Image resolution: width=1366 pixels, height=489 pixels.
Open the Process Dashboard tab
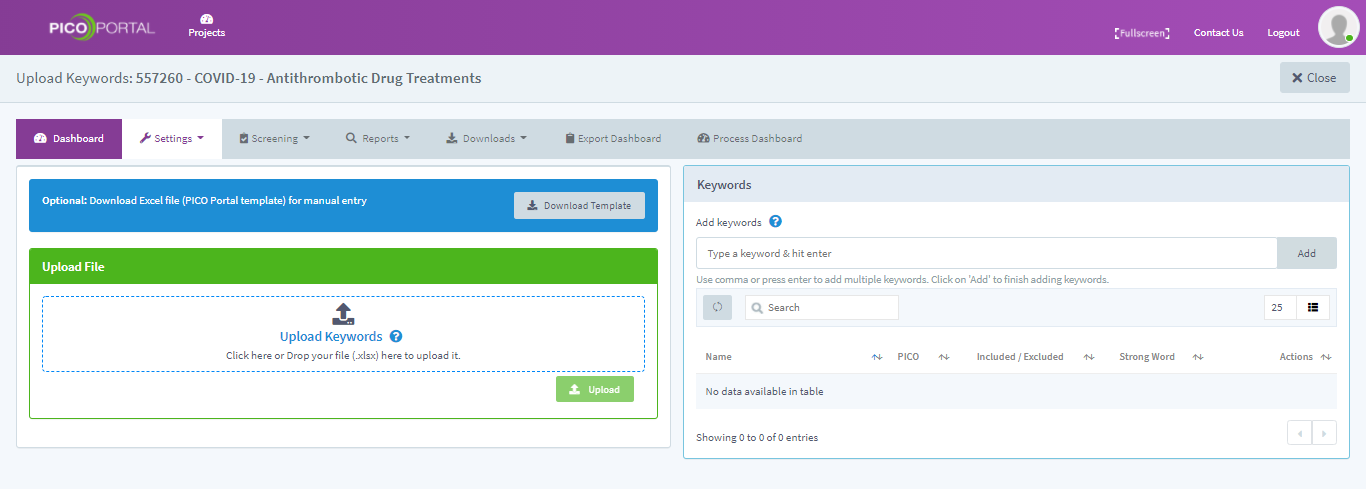750,139
